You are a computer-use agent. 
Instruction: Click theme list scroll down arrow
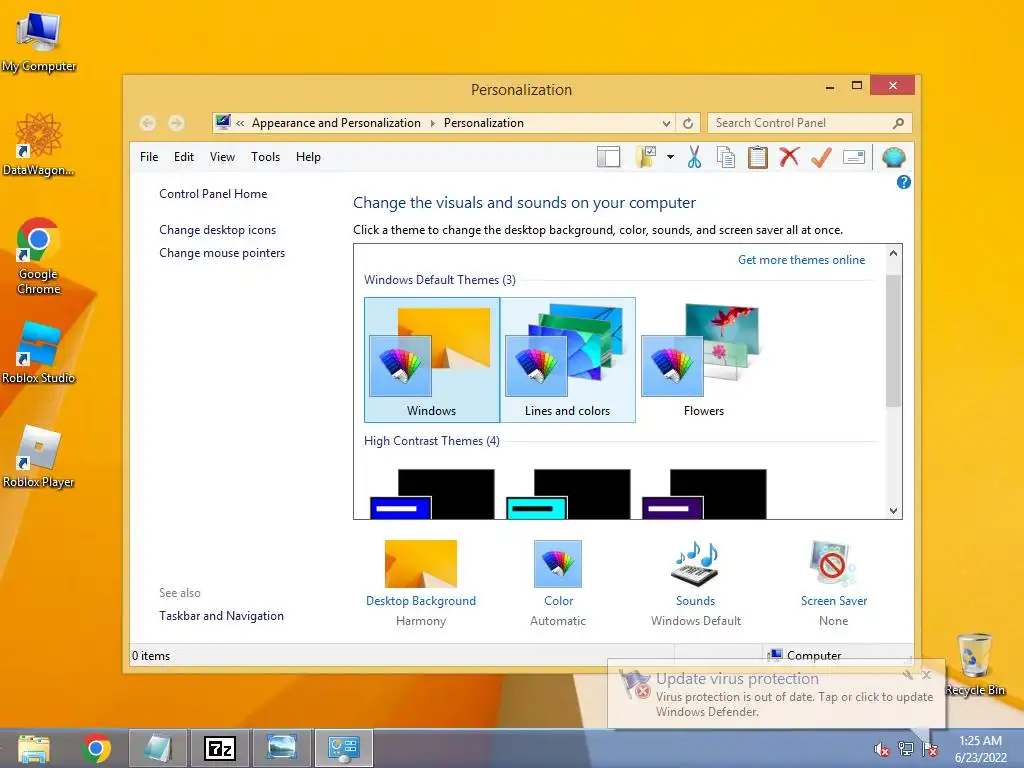893,511
